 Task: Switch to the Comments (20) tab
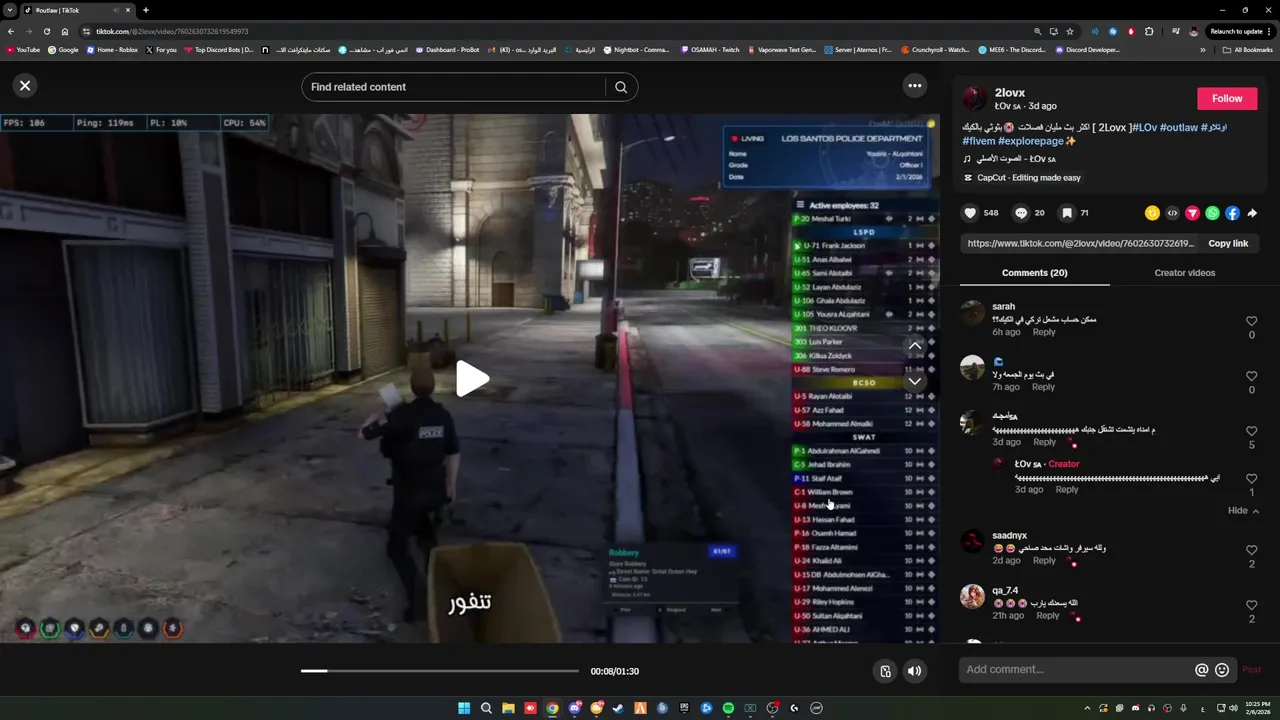click(1034, 273)
